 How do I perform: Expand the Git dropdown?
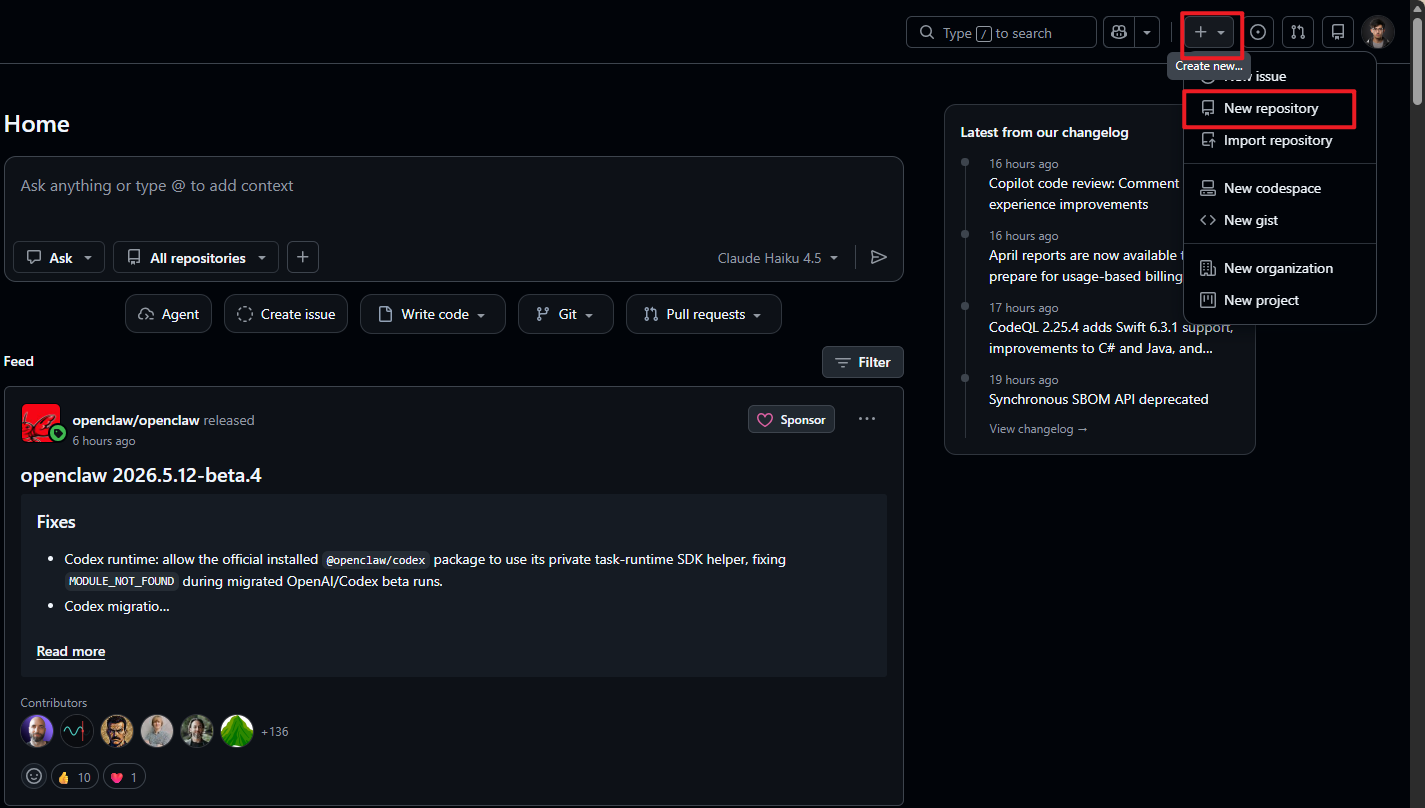pyautogui.click(x=566, y=314)
